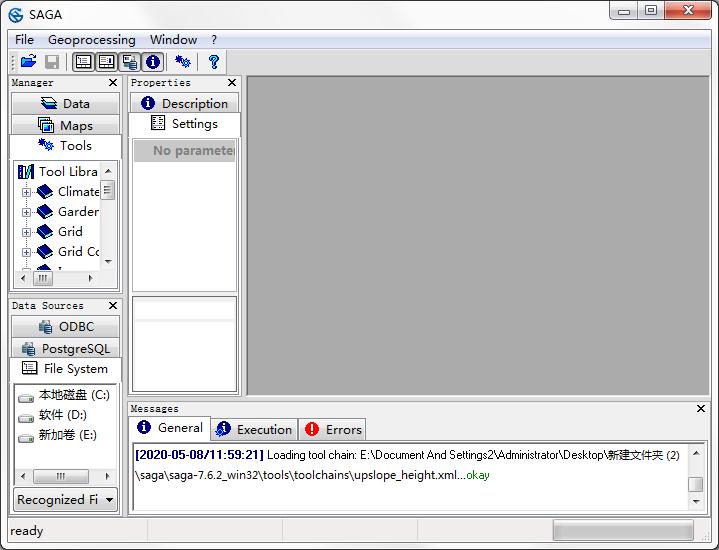Switch to the Data tab in Manager

point(65,104)
